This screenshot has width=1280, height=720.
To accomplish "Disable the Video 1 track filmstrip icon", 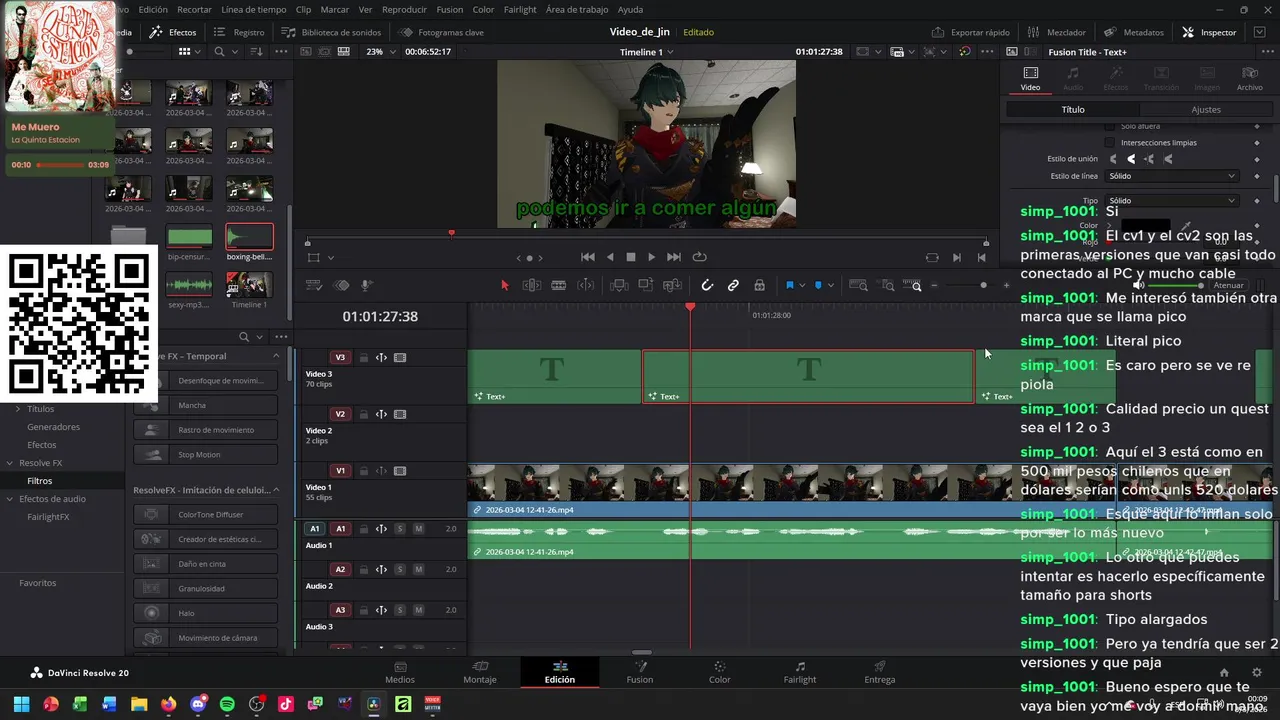I will pos(400,471).
